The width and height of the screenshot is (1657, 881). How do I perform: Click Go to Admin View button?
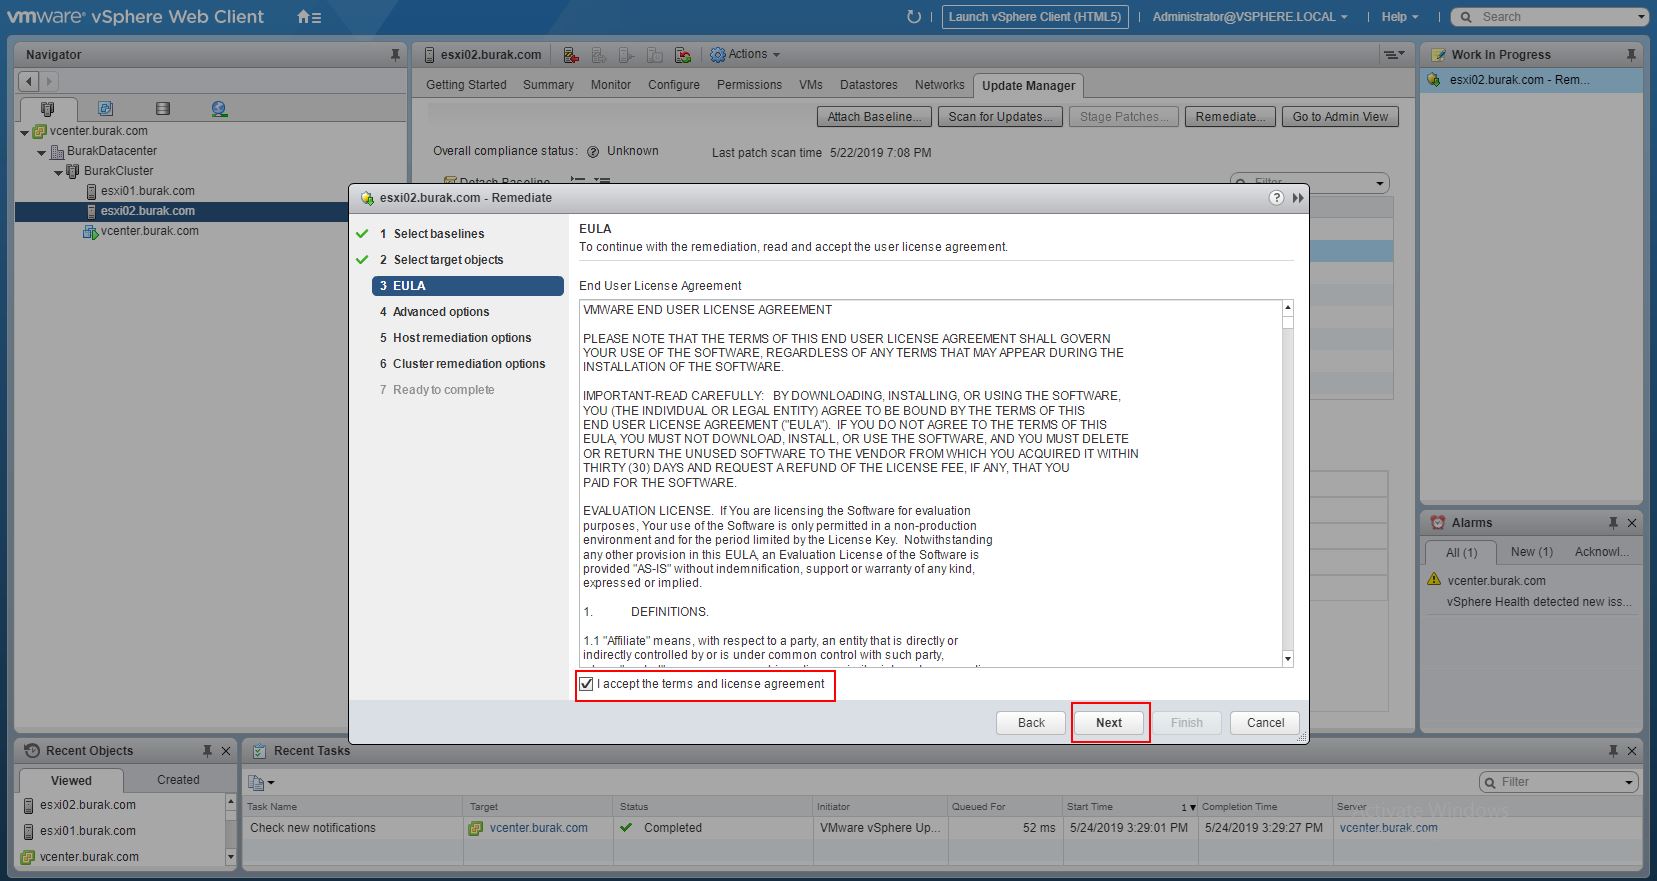coord(1340,117)
